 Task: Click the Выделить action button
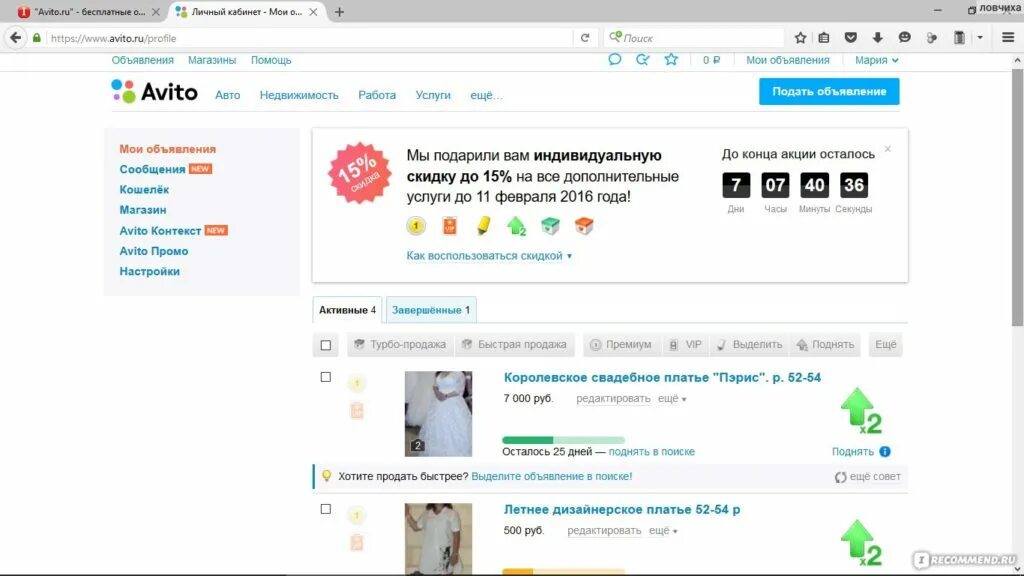749,344
